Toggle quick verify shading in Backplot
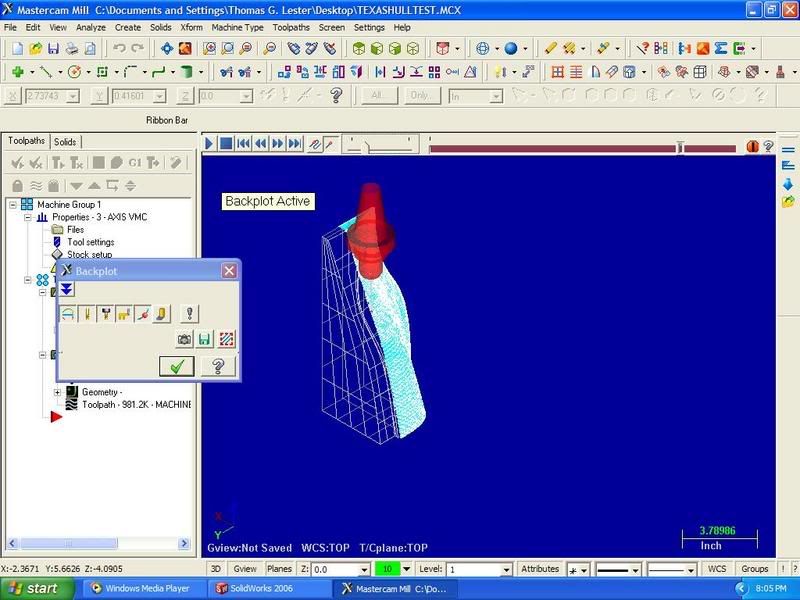 pos(161,313)
